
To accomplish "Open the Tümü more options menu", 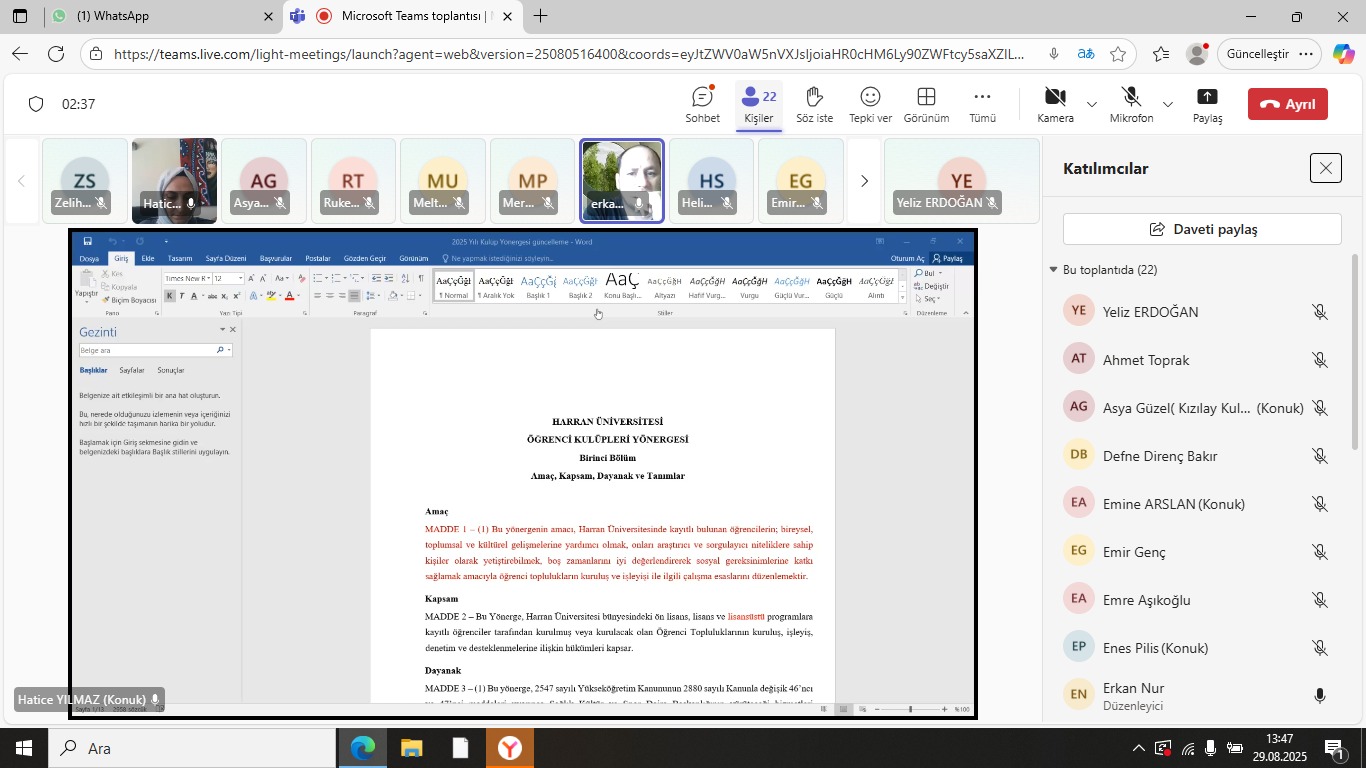I will click(982, 104).
